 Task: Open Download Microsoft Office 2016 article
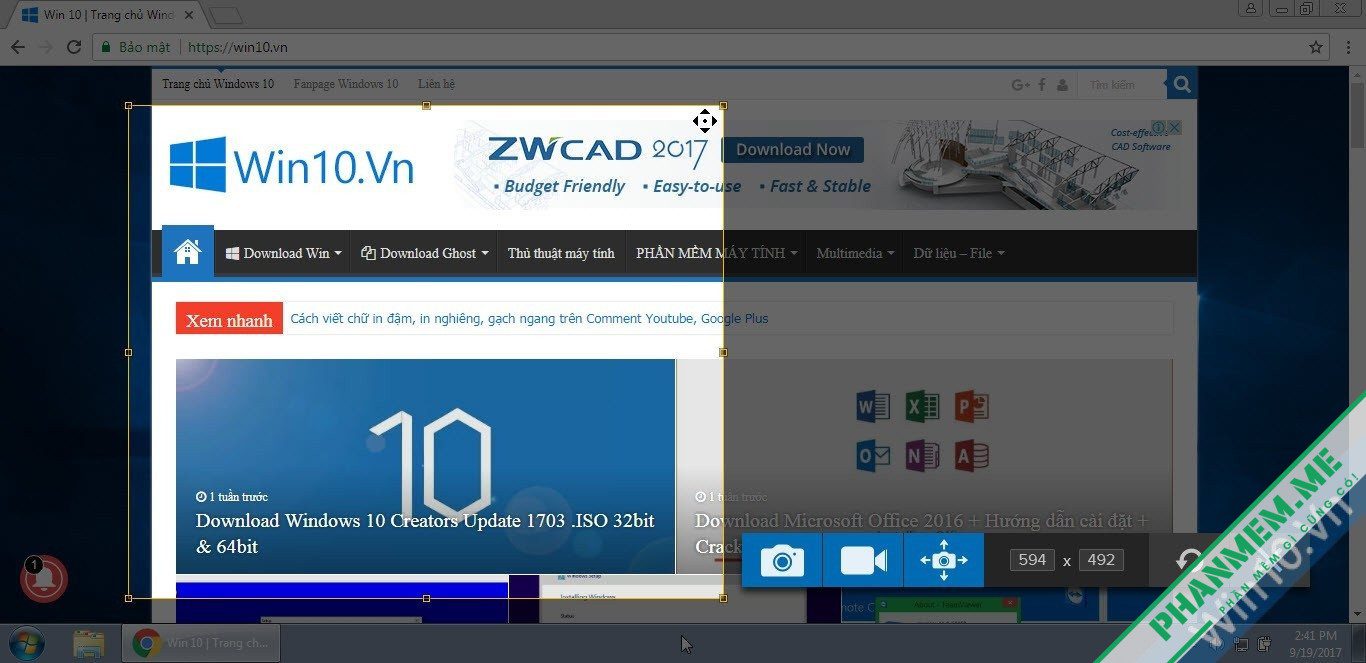[x=921, y=533]
